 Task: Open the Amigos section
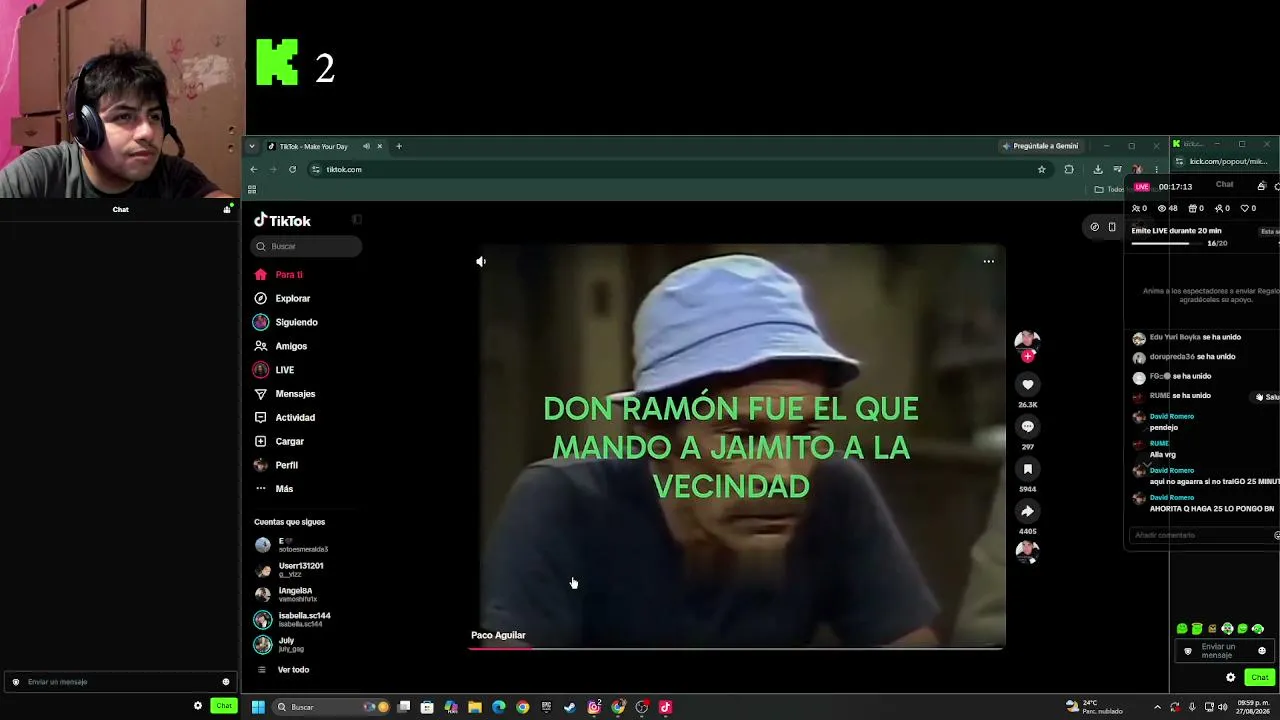click(281, 346)
